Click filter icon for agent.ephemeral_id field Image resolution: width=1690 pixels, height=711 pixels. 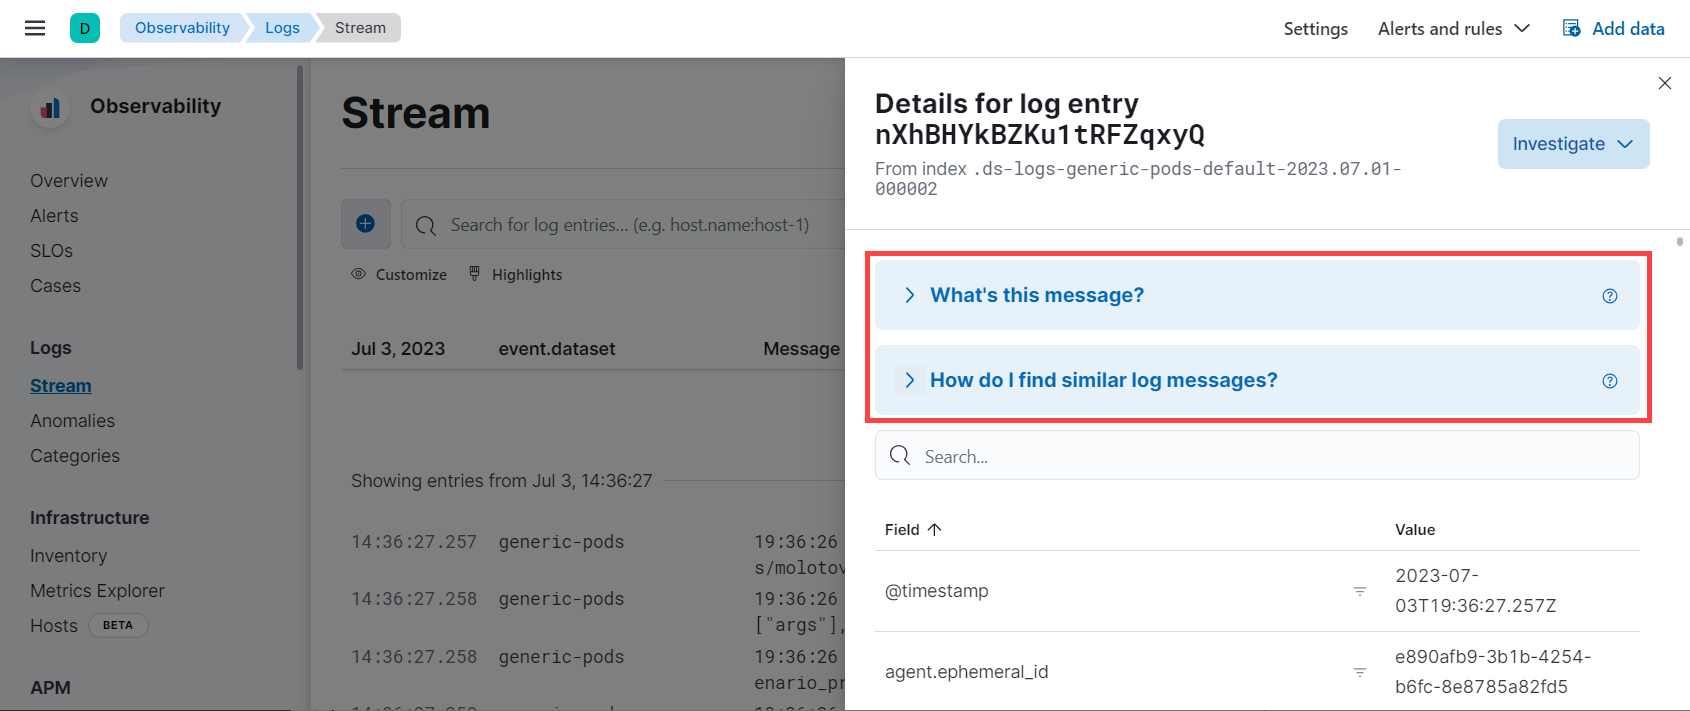[x=1360, y=672]
